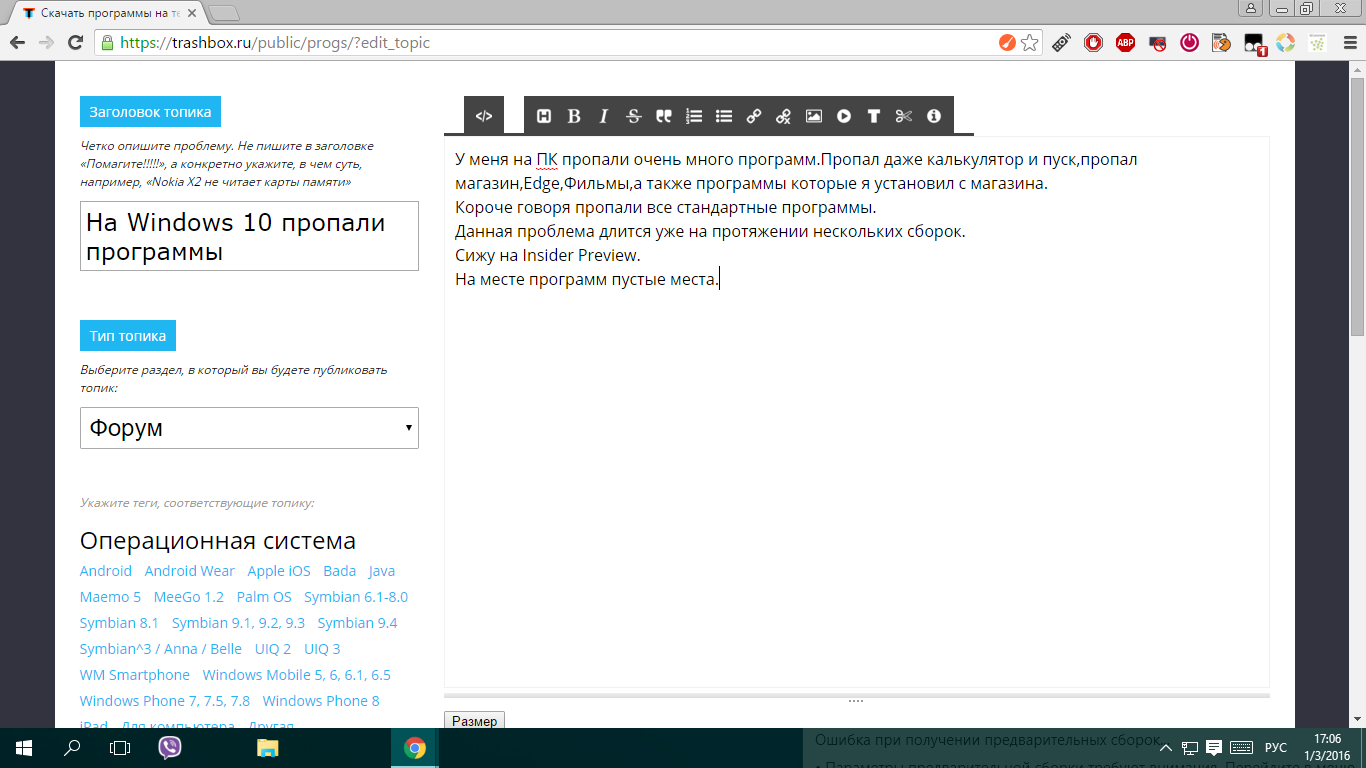Select the UIQ 3 tag
1366x768 pixels.
(322, 649)
